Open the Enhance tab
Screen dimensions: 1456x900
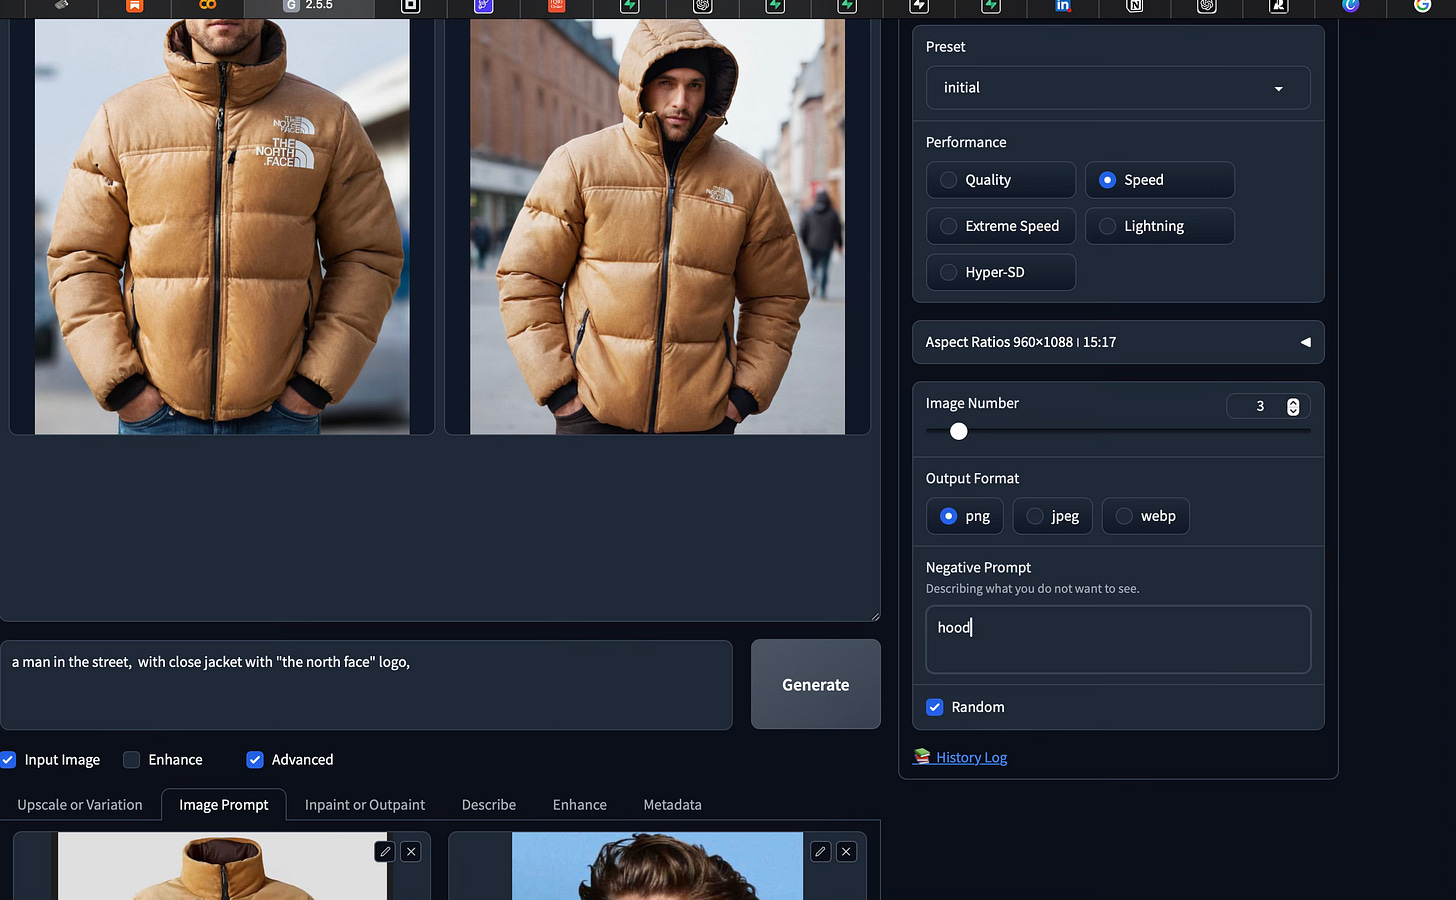tap(580, 805)
